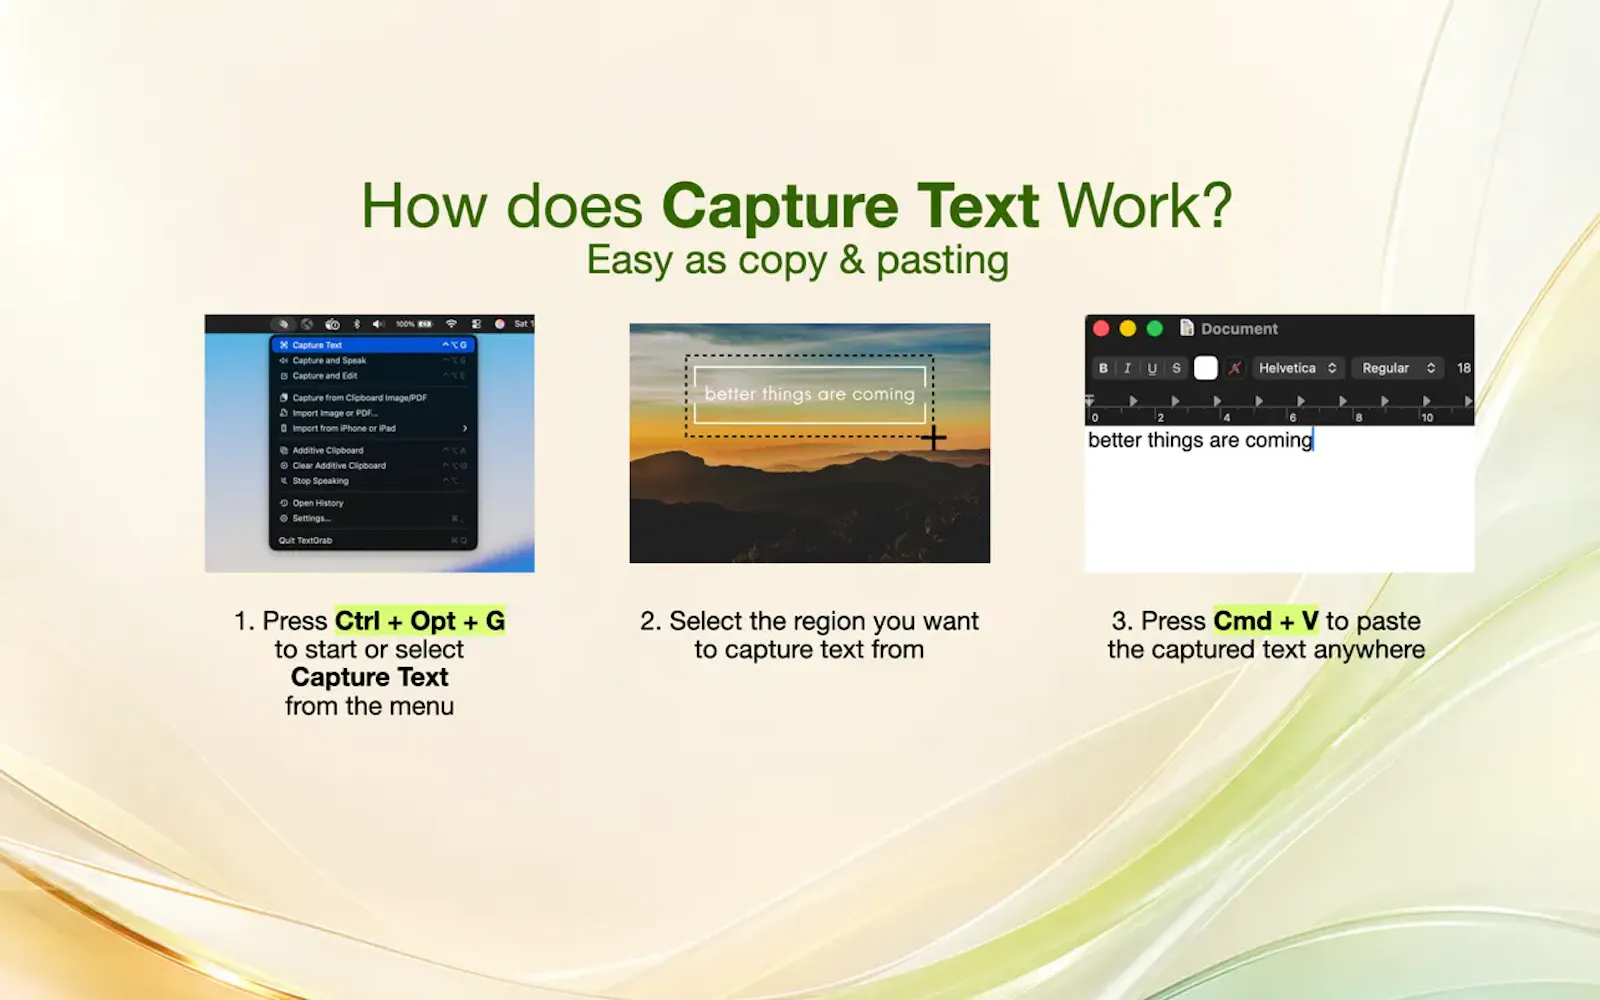Click the 100% battery indicator
This screenshot has width=1600, height=1000.
[414, 324]
